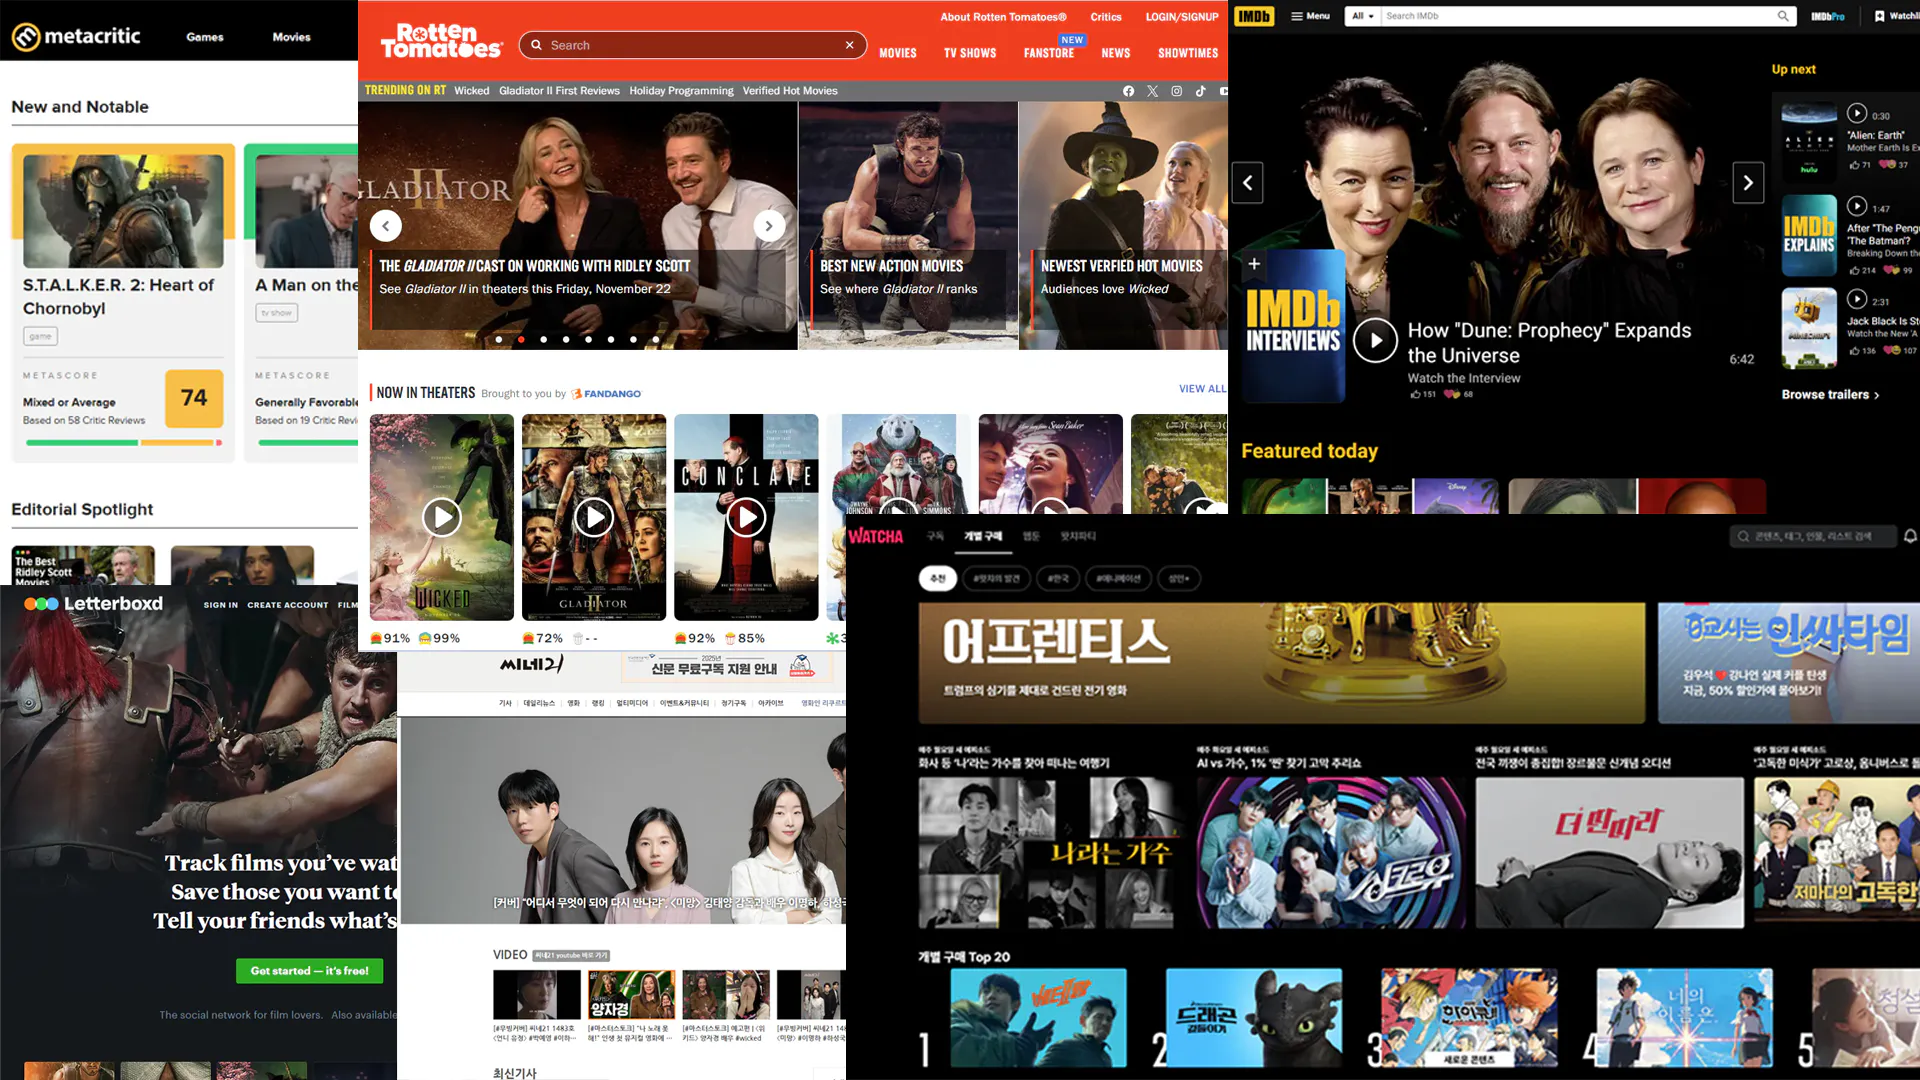
Task: Toggle the Watcha #왓챠의 발견 filter chip
Action: (x=997, y=578)
